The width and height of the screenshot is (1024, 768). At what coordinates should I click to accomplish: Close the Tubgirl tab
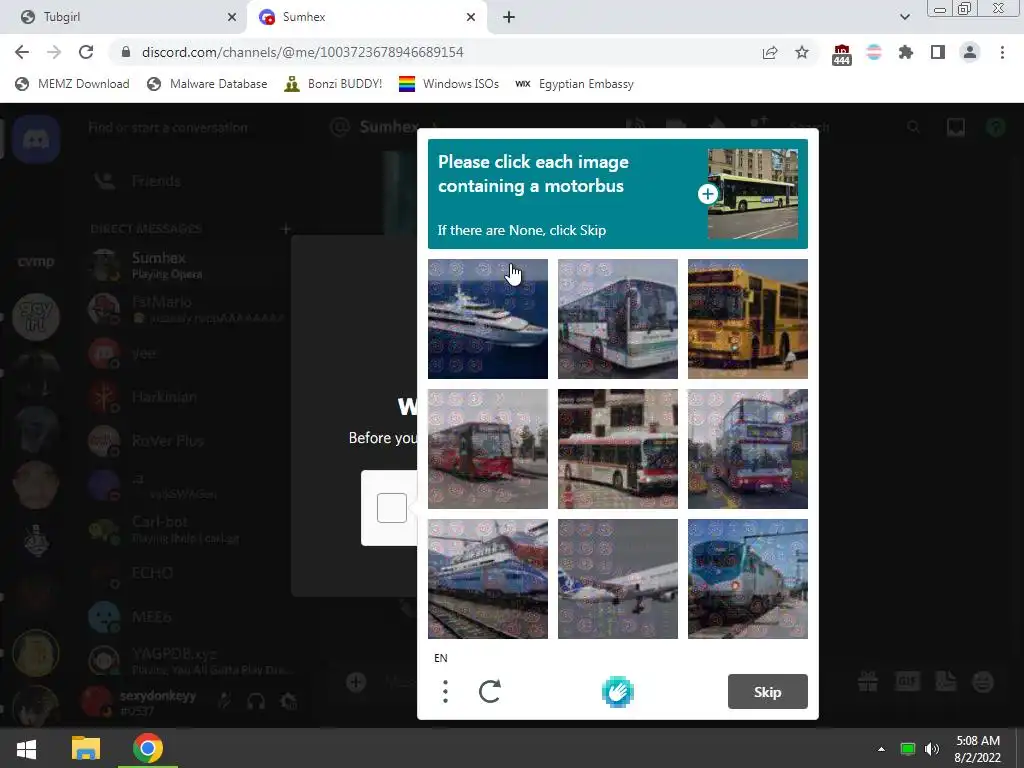pyautogui.click(x=232, y=17)
